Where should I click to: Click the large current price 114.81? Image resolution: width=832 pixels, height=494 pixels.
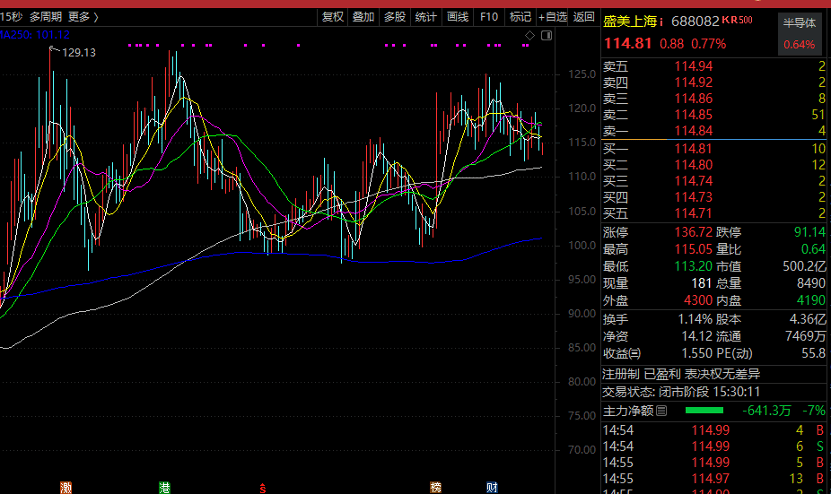coord(628,44)
